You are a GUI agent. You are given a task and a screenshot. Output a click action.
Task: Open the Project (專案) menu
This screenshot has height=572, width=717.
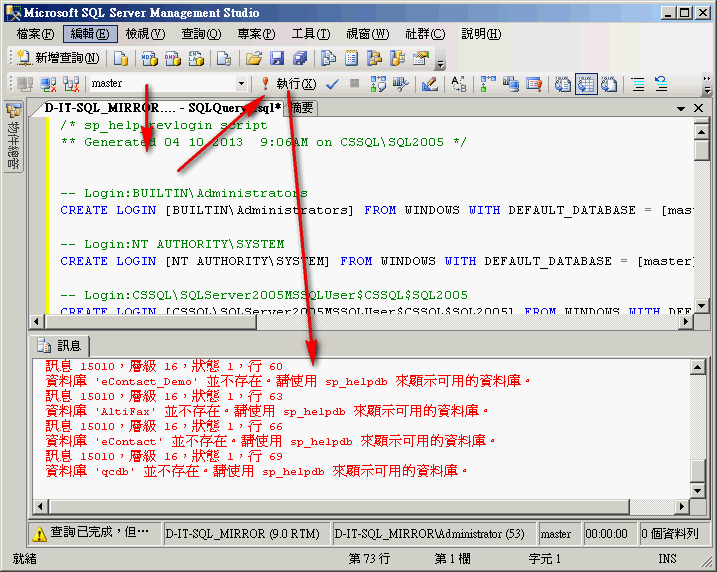pos(257,34)
